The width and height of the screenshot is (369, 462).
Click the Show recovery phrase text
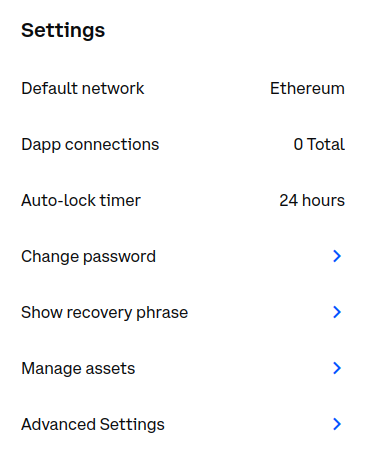click(x=105, y=313)
